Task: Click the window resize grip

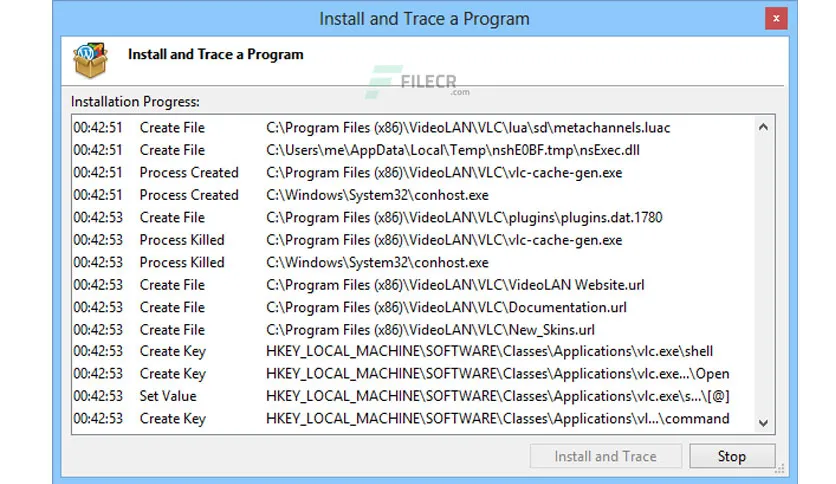Action: pyautogui.click(x=779, y=469)
